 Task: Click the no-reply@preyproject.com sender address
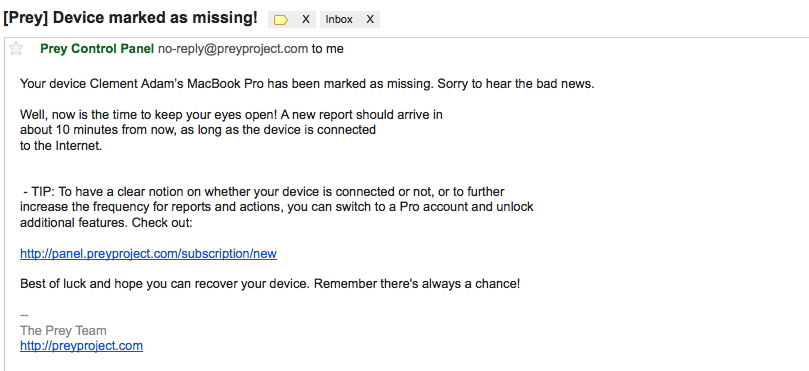233,49
